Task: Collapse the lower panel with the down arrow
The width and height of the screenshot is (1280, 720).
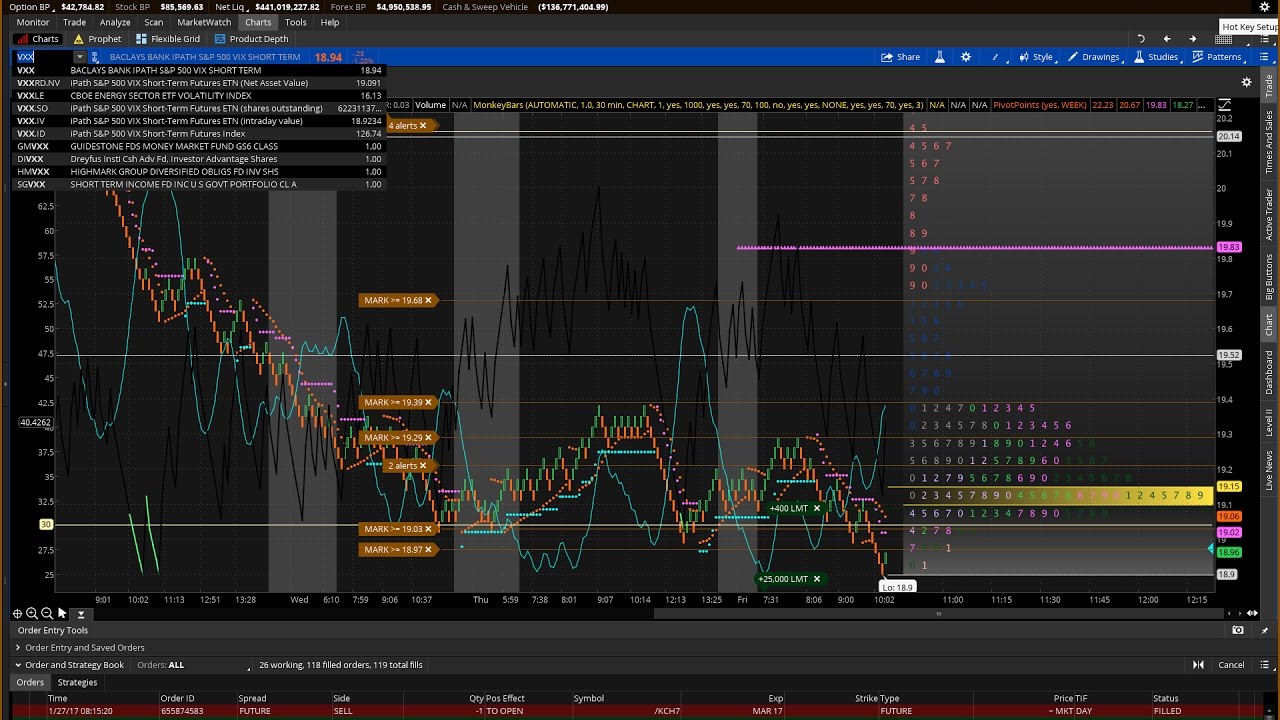Action: [x=81, y=613]
